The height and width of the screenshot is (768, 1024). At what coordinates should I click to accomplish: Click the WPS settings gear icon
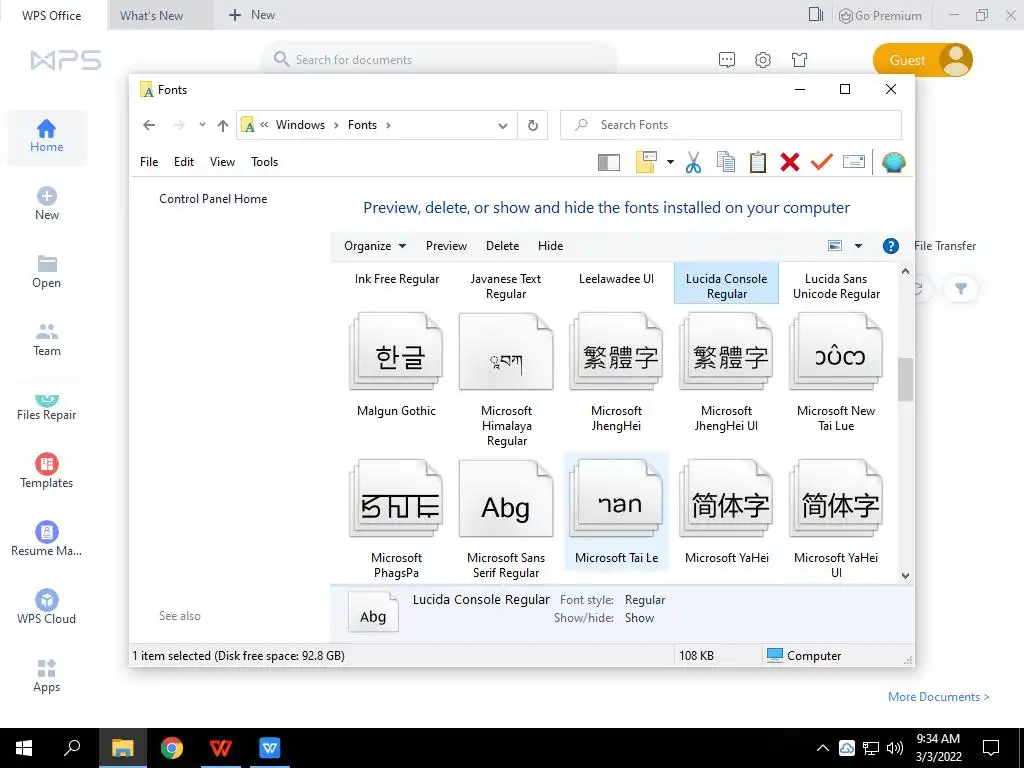pyautogui.click(x=763, y=60)
